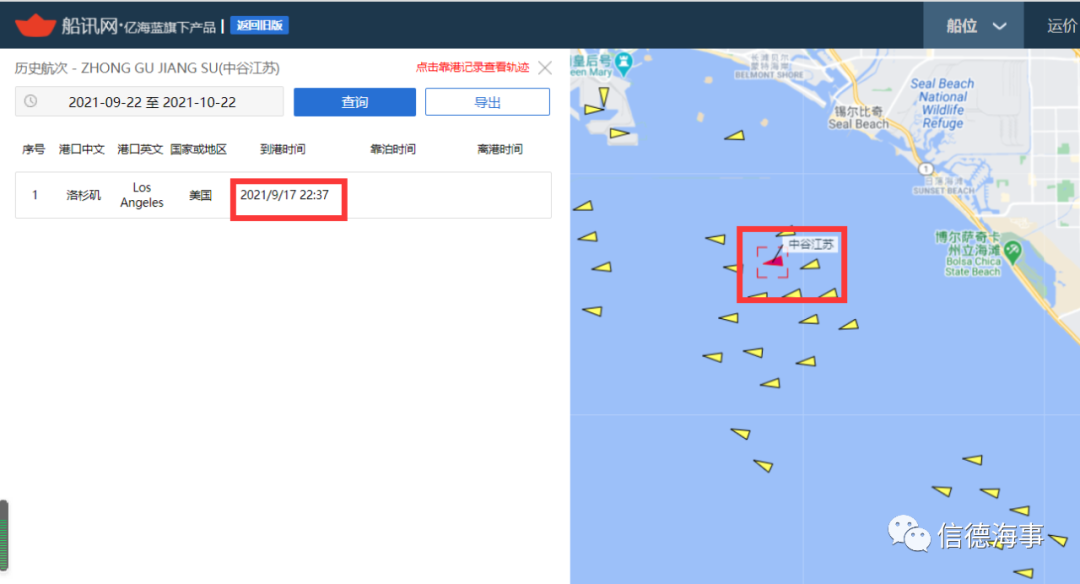
Task: Close the 历史航次 panel with the X
Action: [545, 67]
